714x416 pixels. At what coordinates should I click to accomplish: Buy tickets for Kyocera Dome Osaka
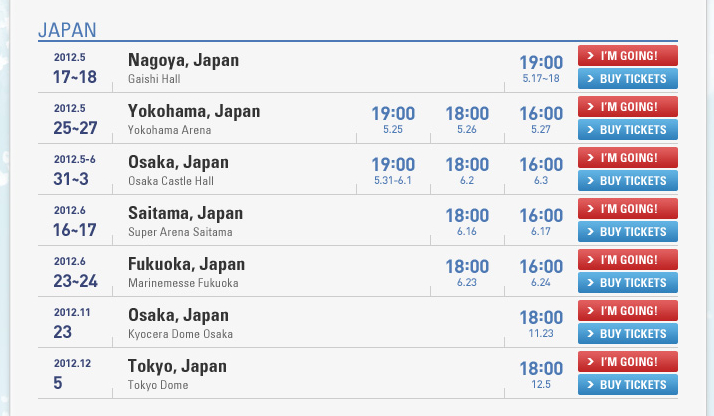[627, 334]
